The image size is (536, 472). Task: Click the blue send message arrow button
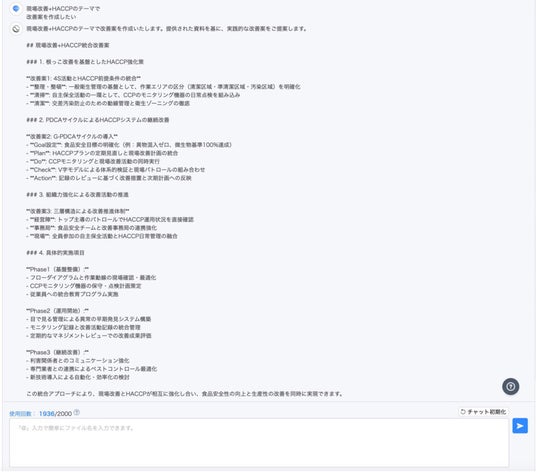(x=520, y=426)
